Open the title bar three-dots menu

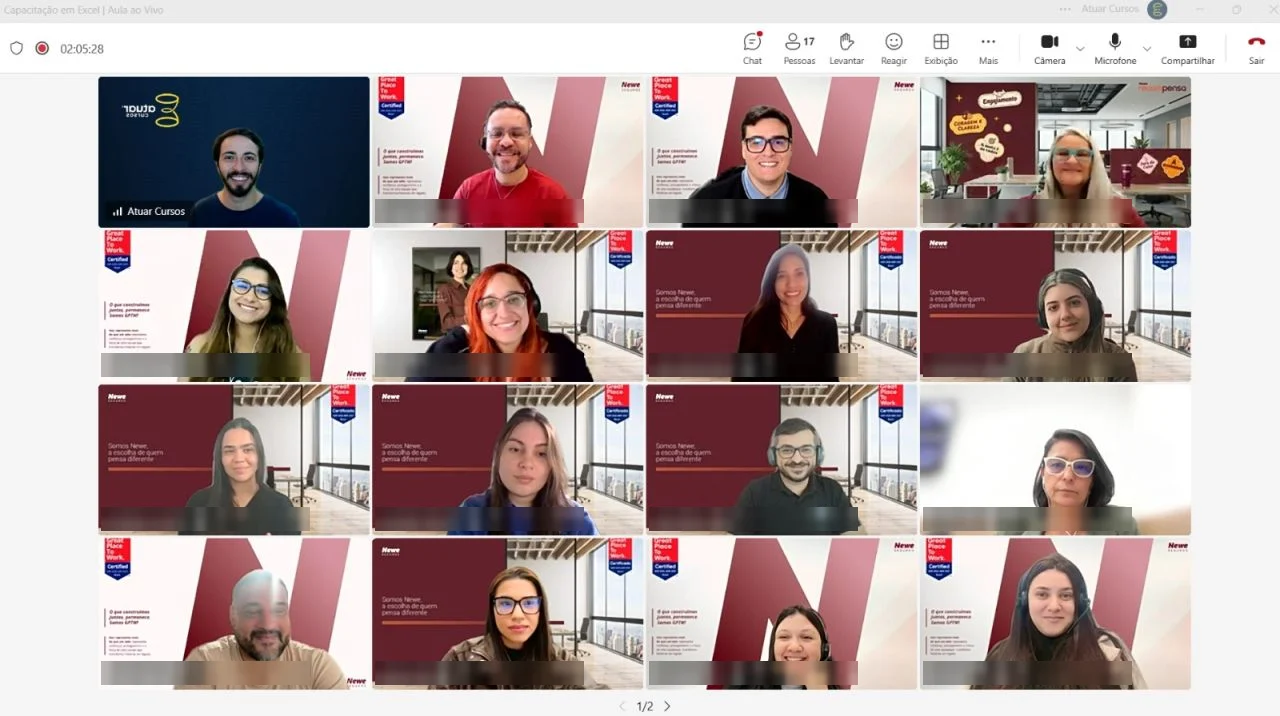[1065, 9]
